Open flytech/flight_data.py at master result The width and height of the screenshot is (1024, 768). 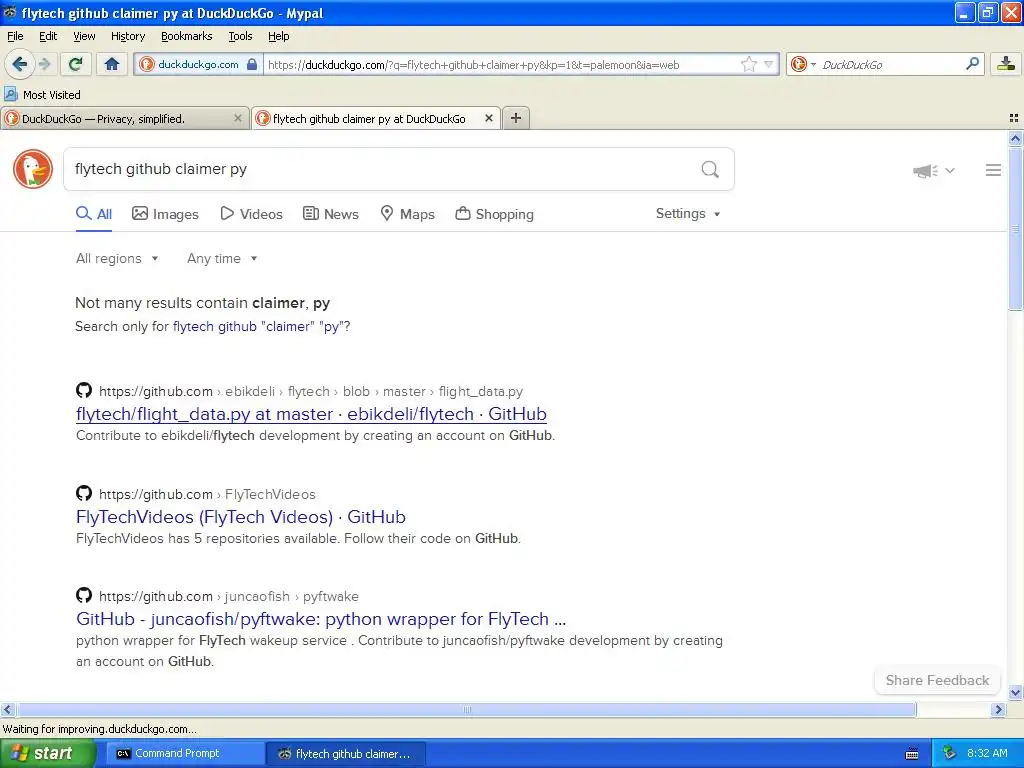pyautogui.click(x=311, y=414)
